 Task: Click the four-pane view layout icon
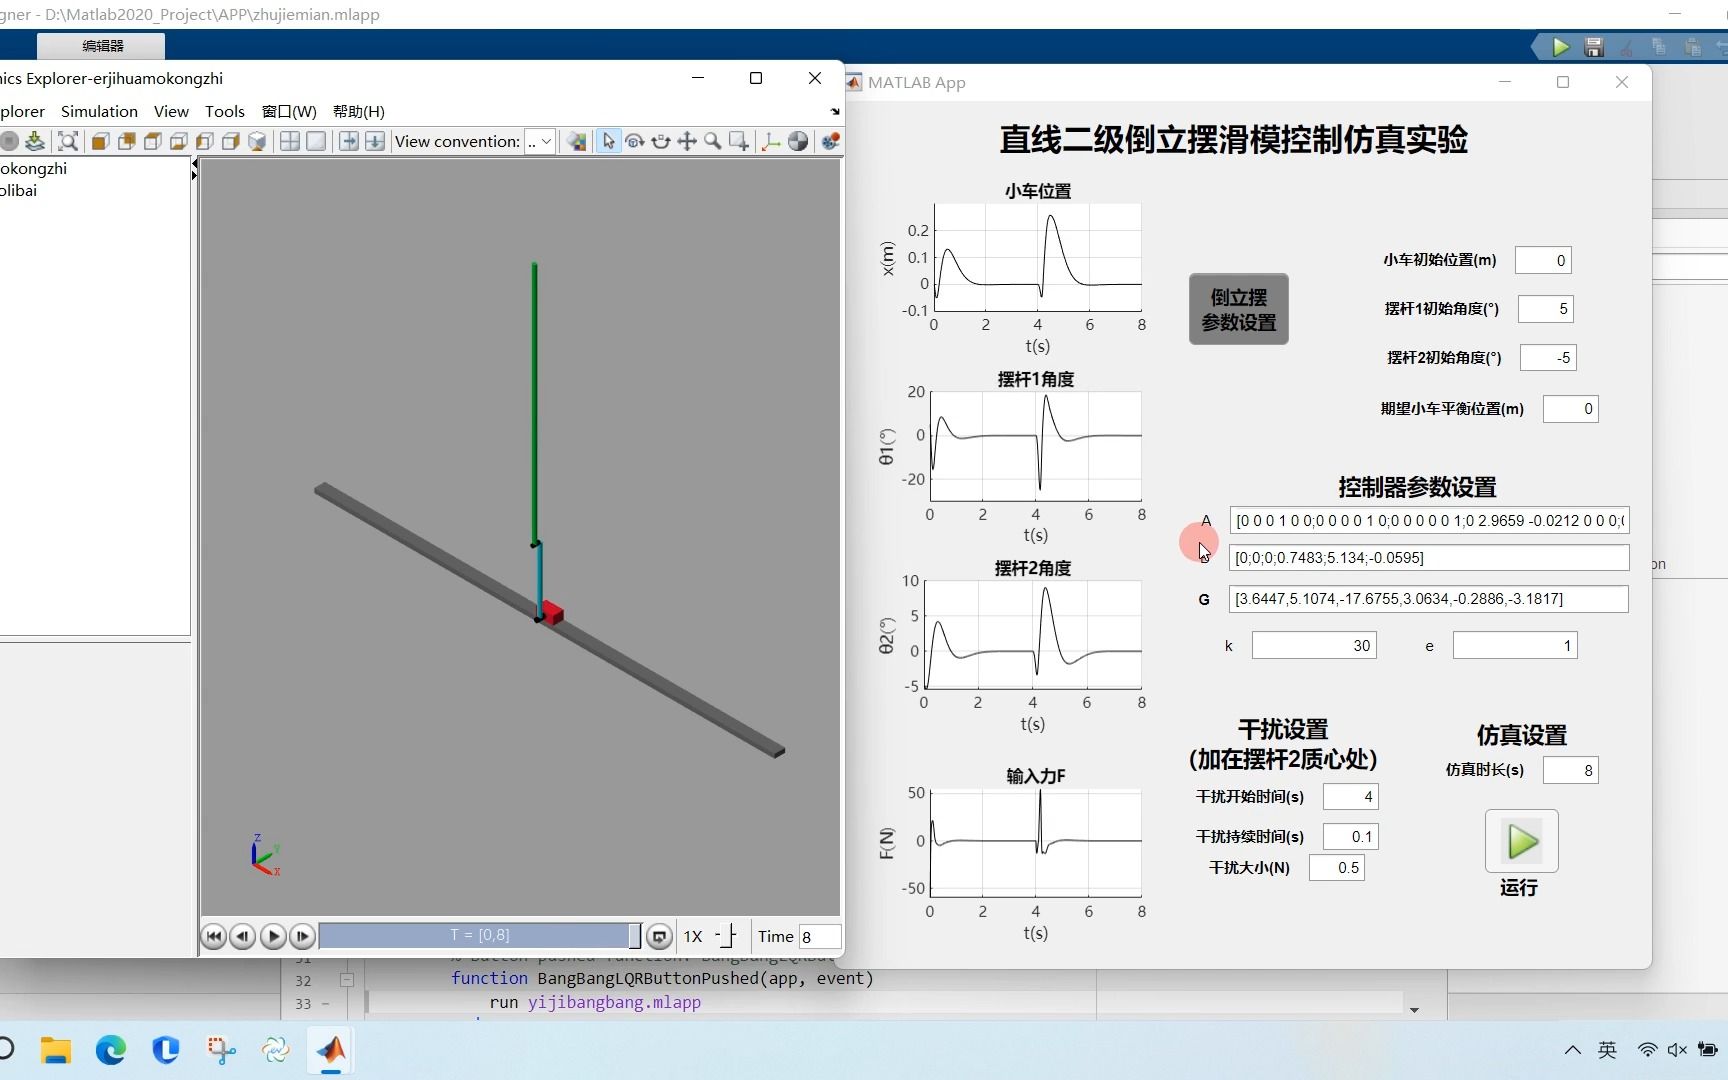tap(290, 141)
